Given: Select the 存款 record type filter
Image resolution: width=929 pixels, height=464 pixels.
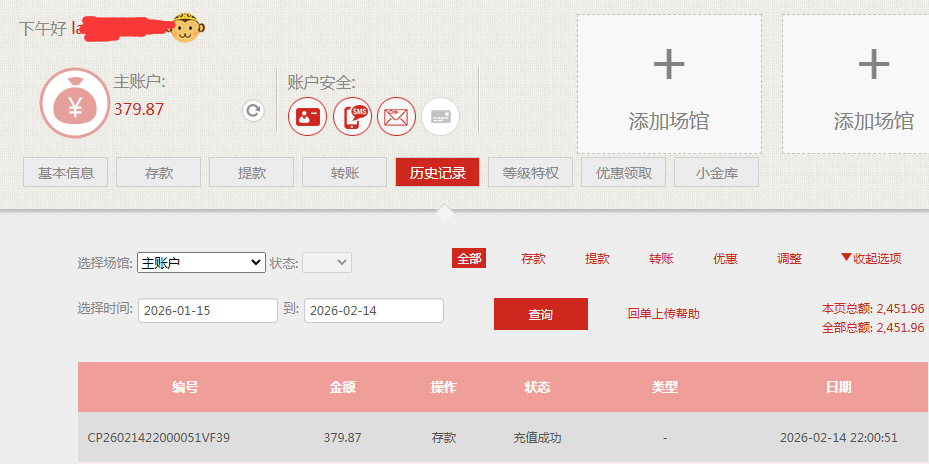Looking at the screenshot, I should click(533, 259).
